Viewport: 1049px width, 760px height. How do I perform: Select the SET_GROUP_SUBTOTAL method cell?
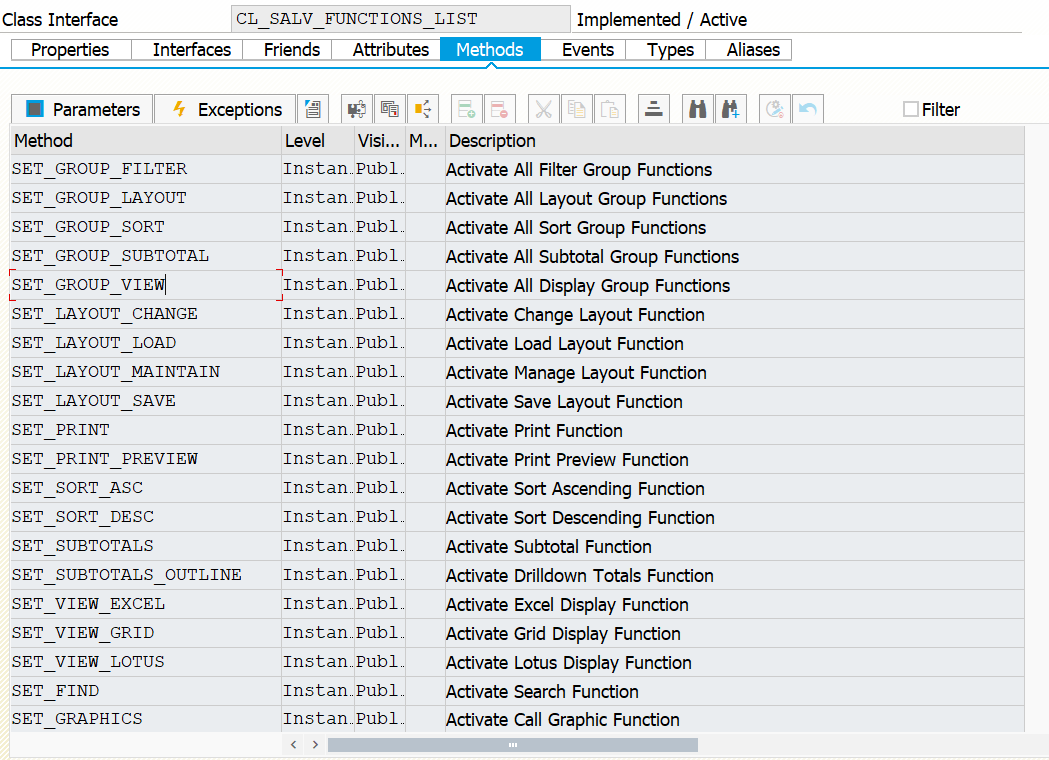pyautogui.click(x=146, y=256)
